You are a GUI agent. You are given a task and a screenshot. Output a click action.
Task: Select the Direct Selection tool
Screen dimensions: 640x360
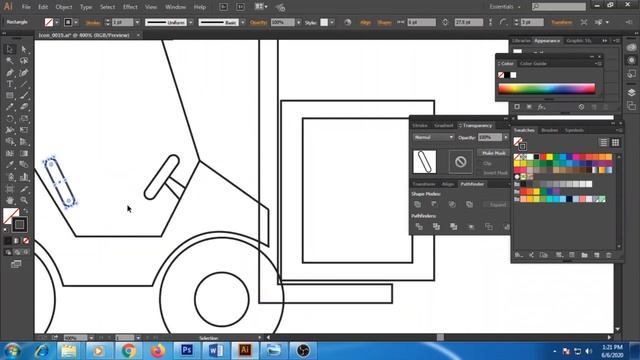click(x=24, y=49)
